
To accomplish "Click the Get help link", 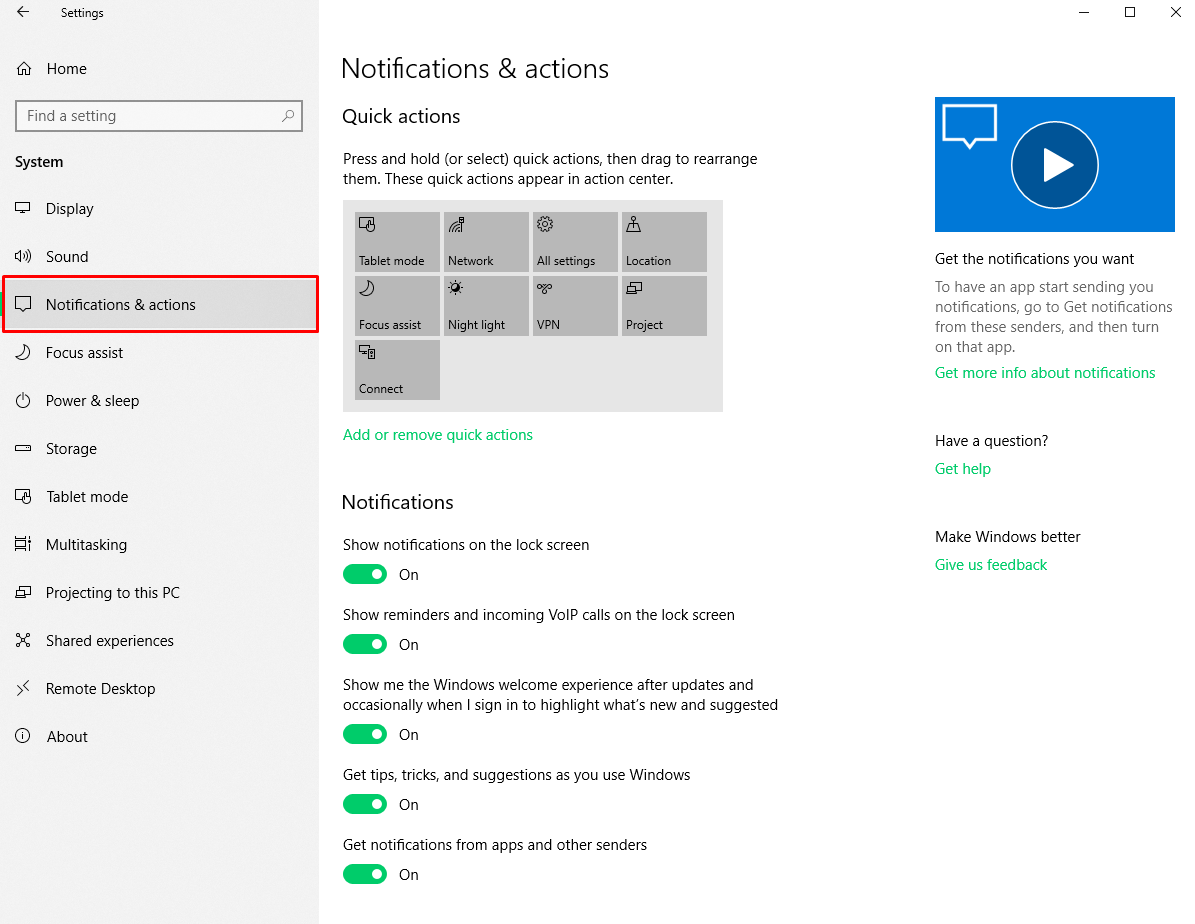I will (963, 469).
